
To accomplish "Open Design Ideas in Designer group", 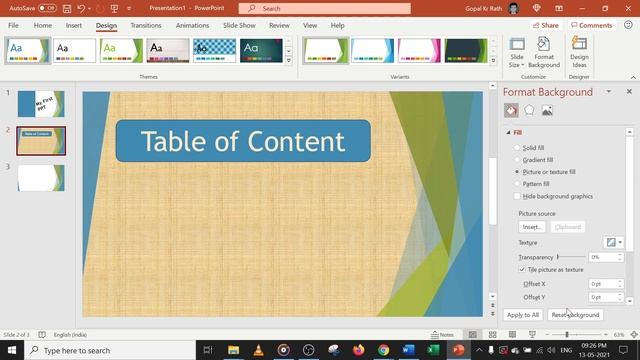I will (x=579, y=52).
